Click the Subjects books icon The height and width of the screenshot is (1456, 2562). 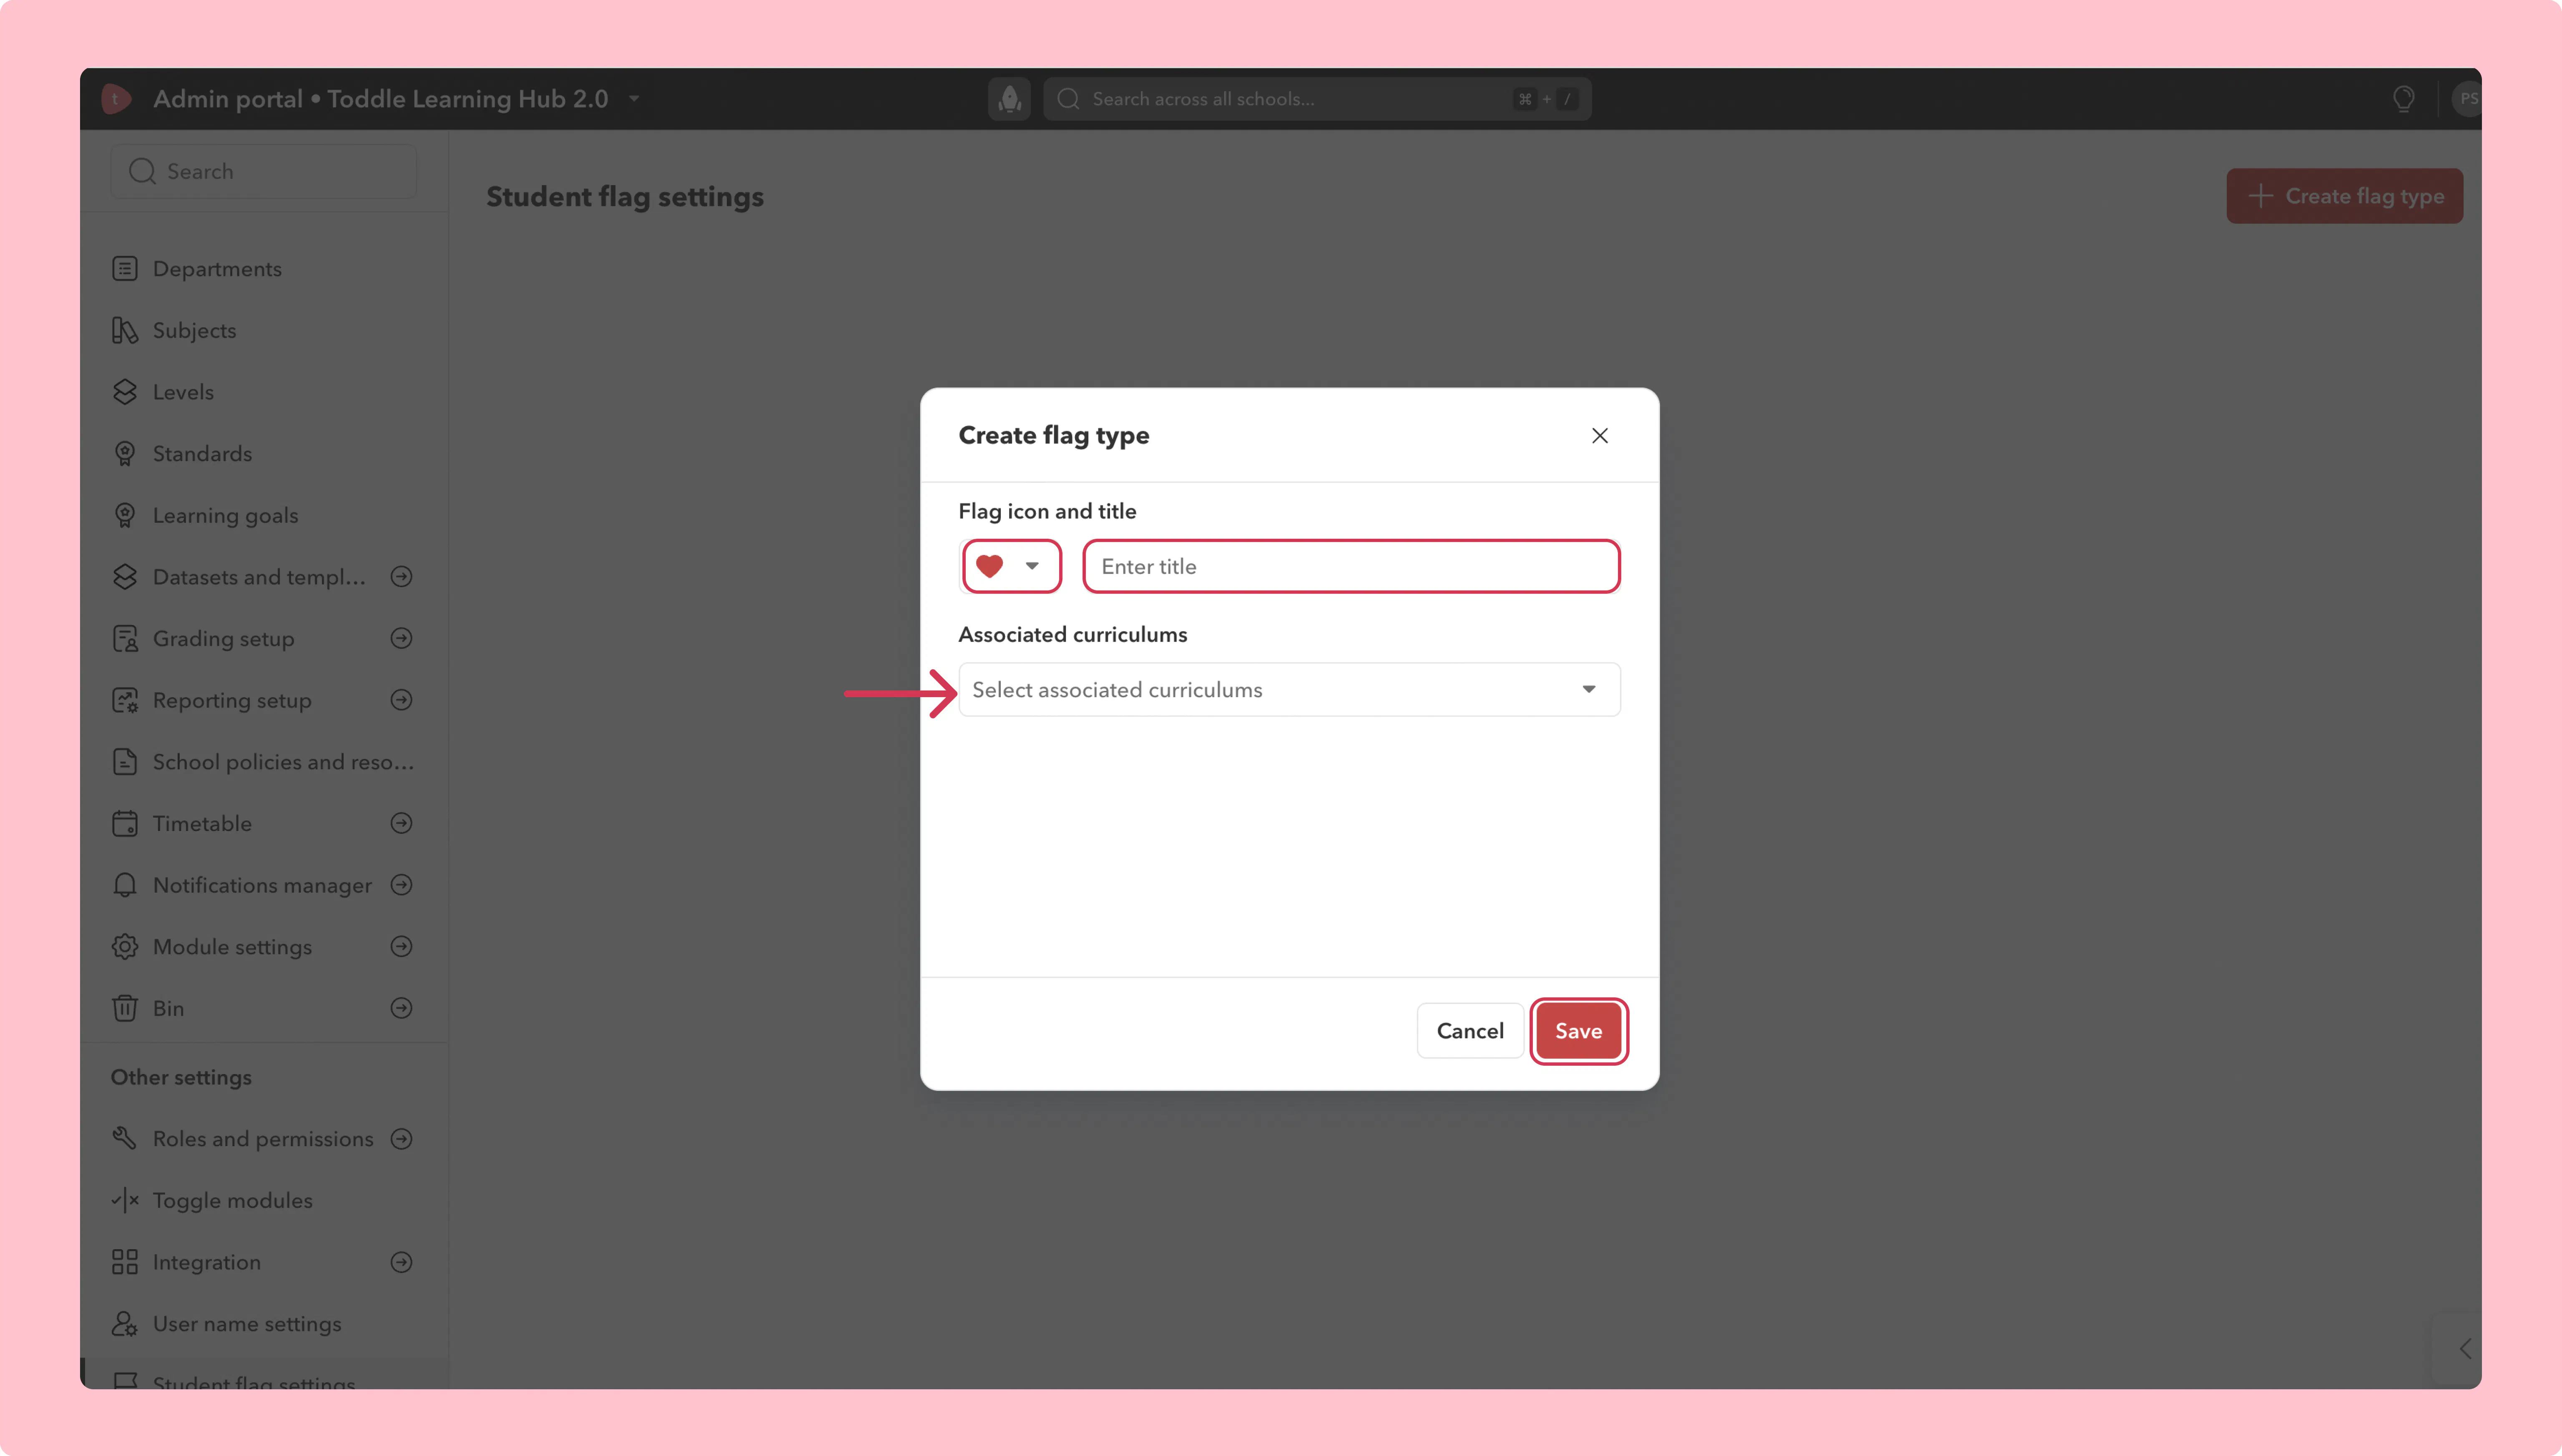[125, 331]
